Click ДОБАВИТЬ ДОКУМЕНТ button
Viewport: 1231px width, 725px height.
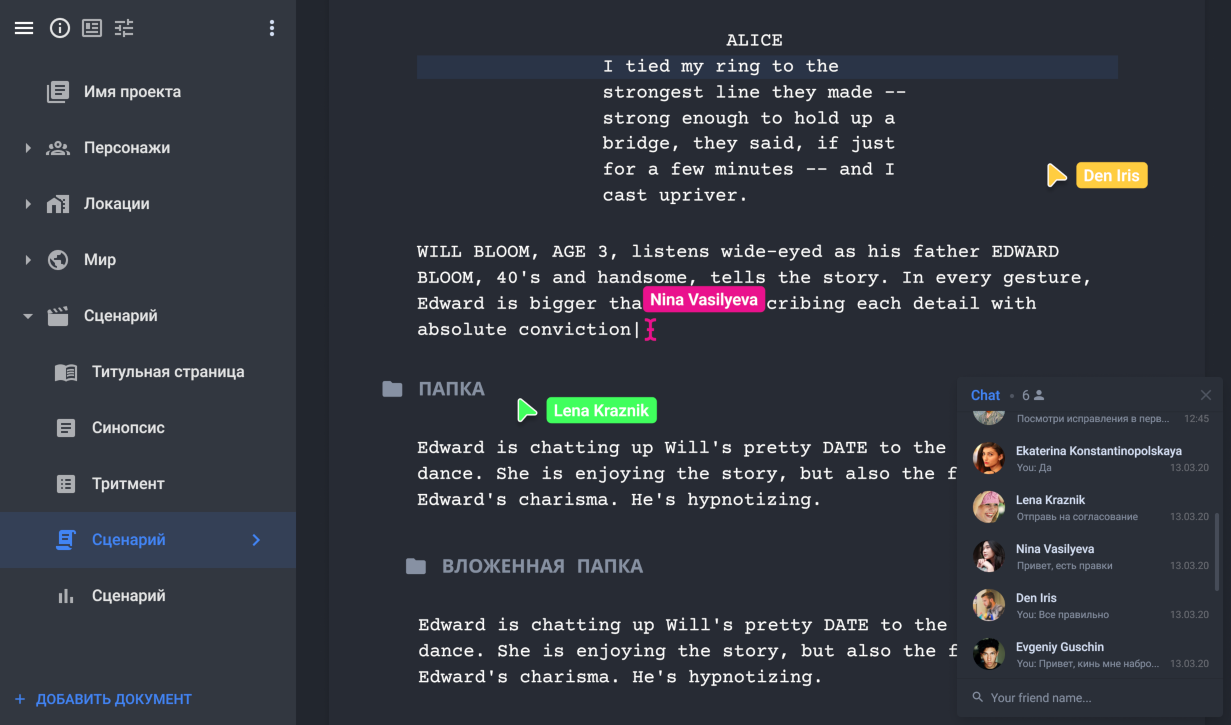103,699
